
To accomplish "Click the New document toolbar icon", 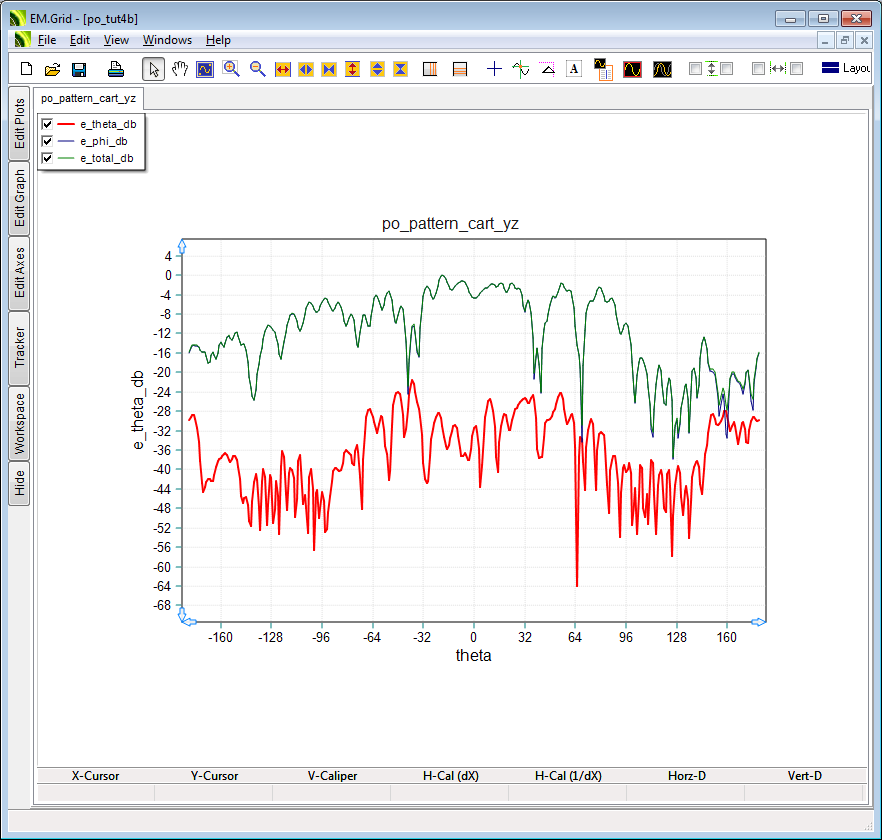I will coord(27,69).
